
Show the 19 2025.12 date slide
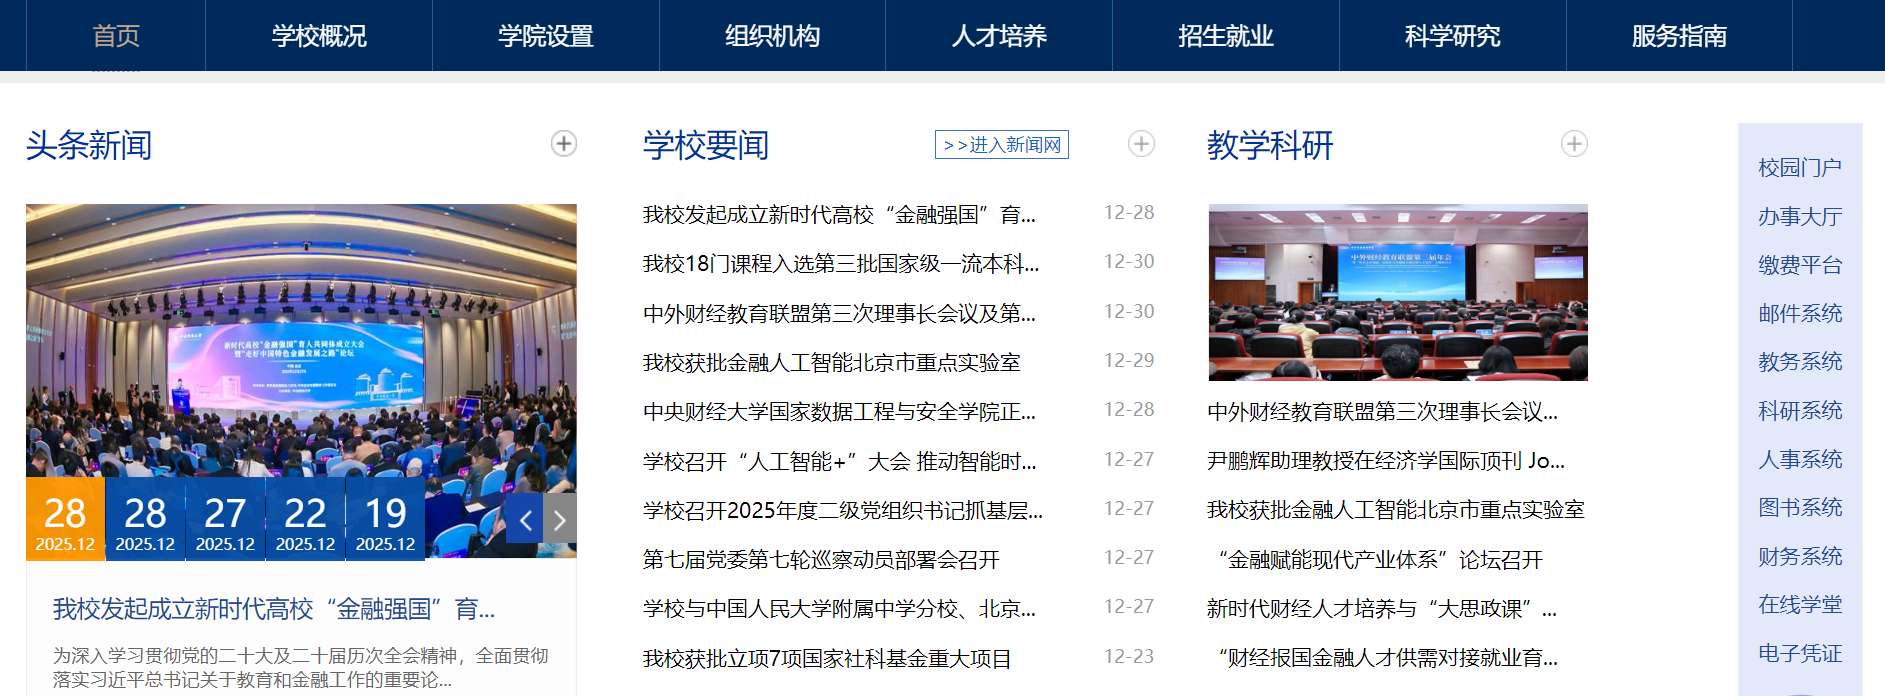(x=385, y=520)
